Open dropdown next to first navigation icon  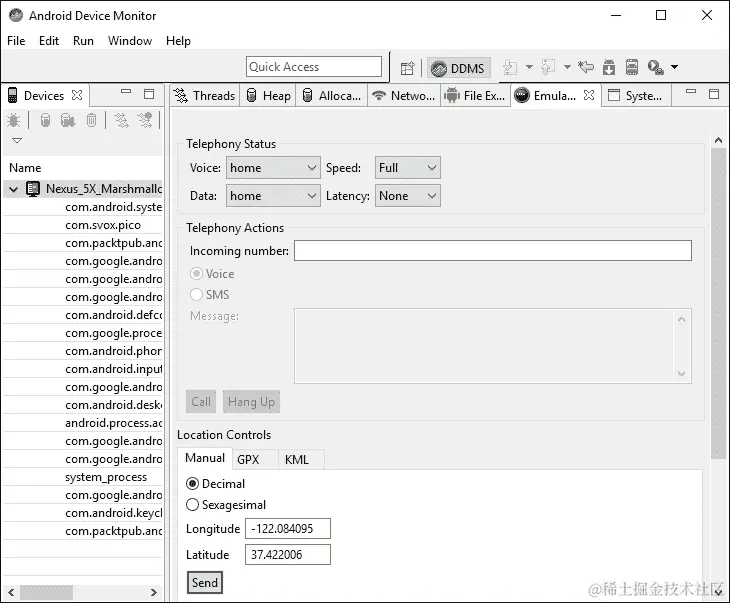[529, 68]
